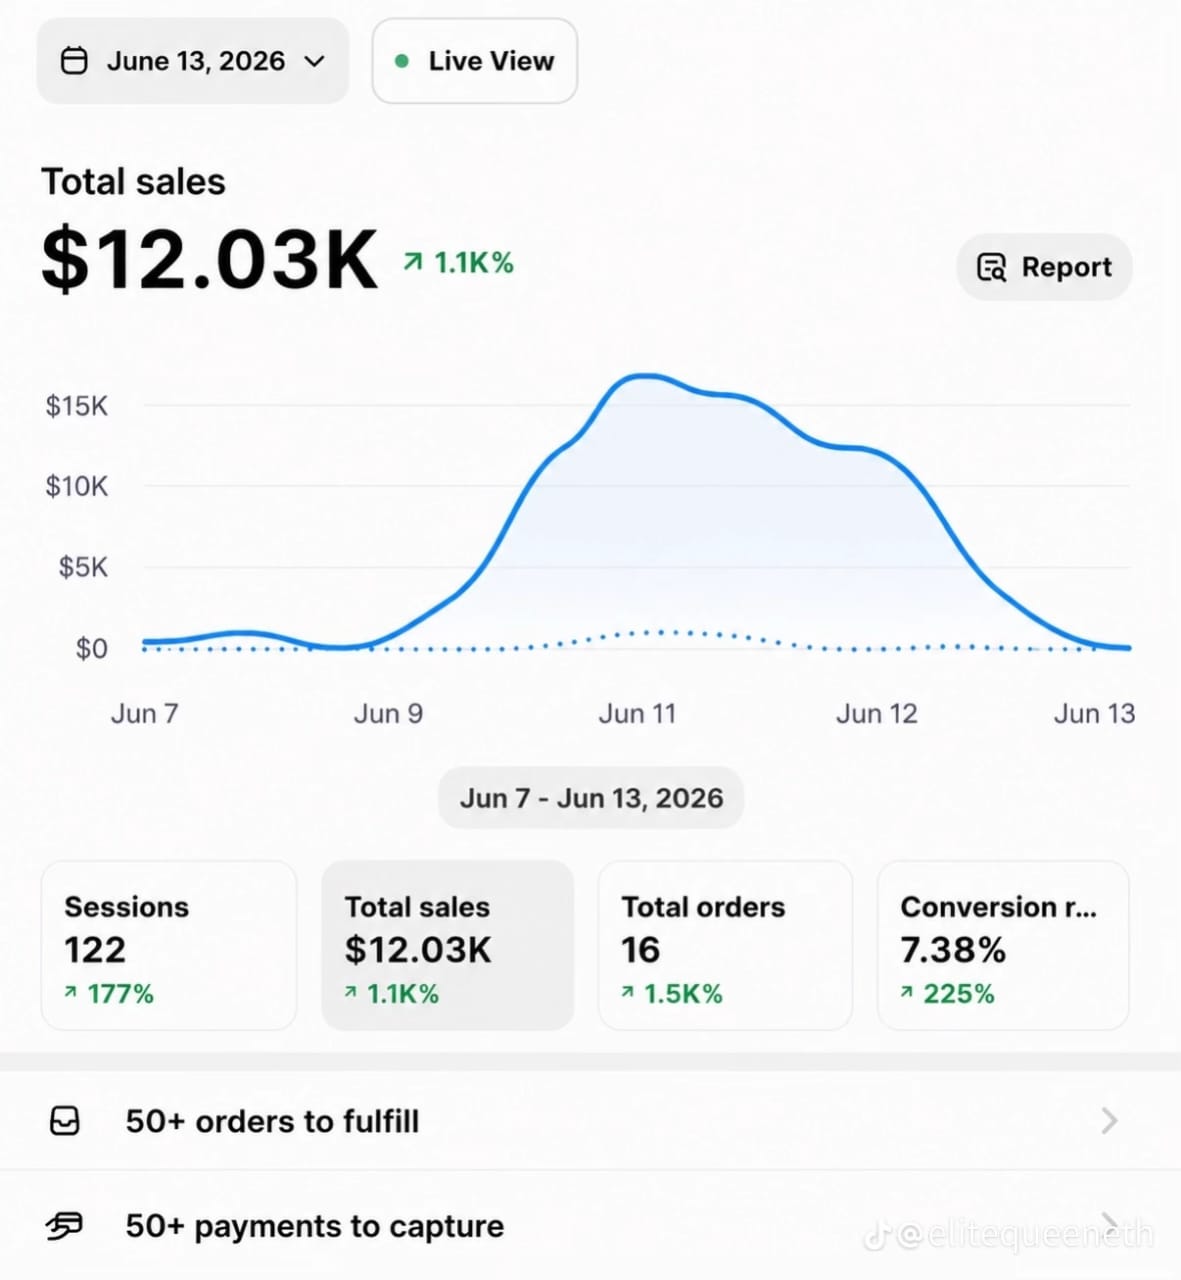Click the $12.03K total sales headline
The image size is (1181, 1280).
(x=210, y=260)
